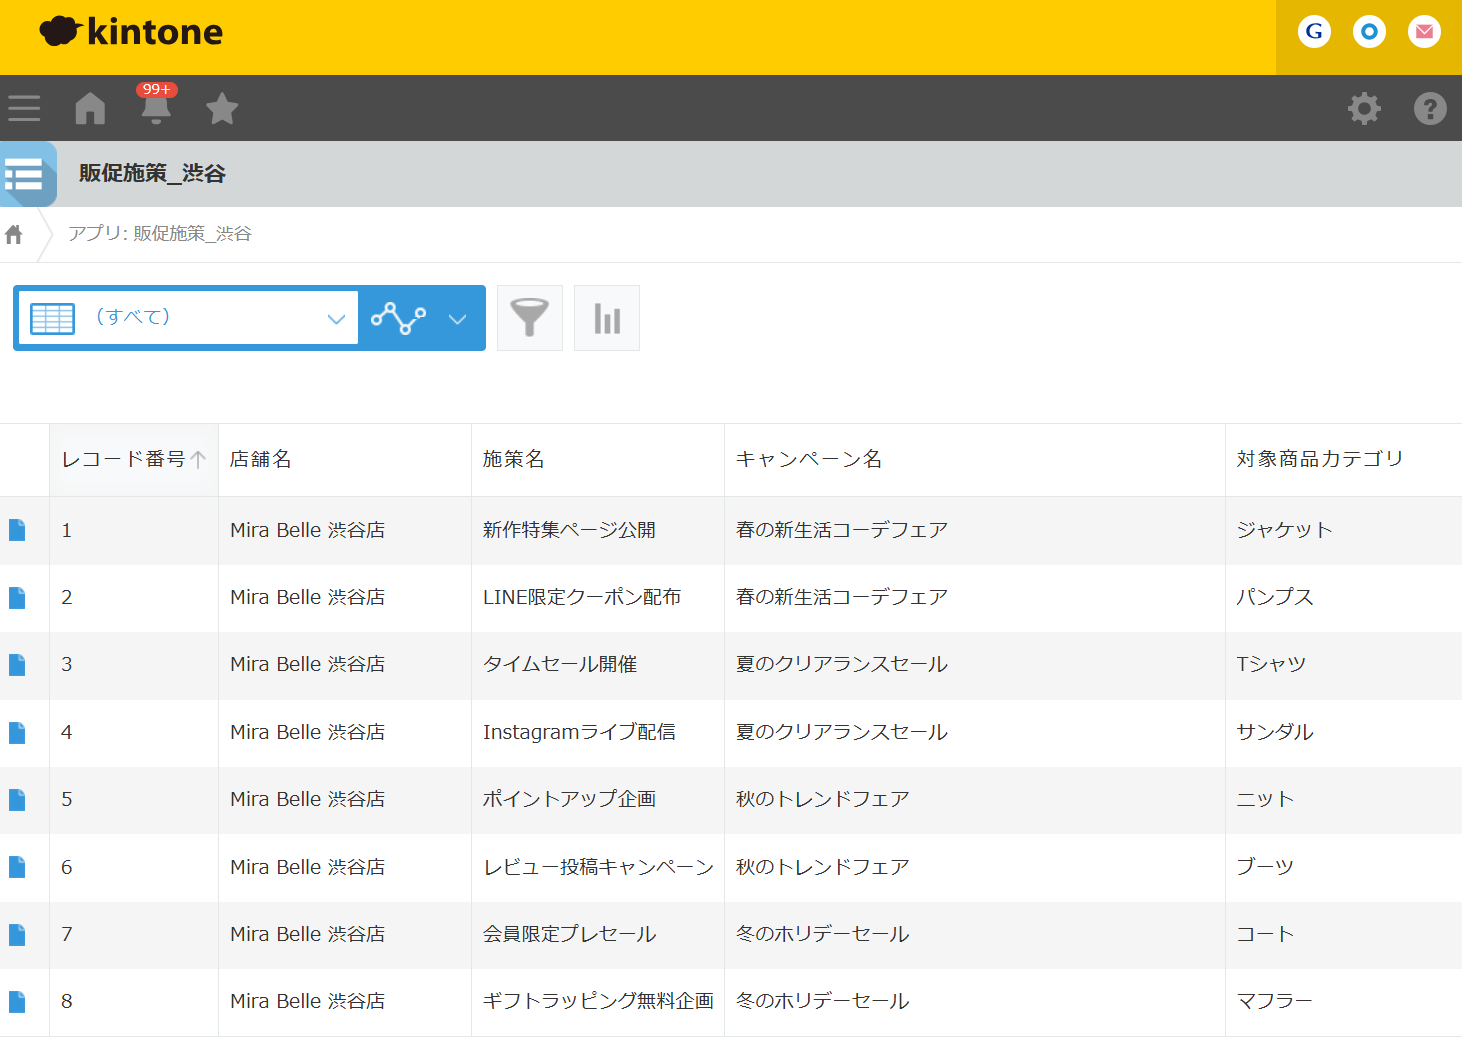Open the record 5 detail icon

[17, 799]
